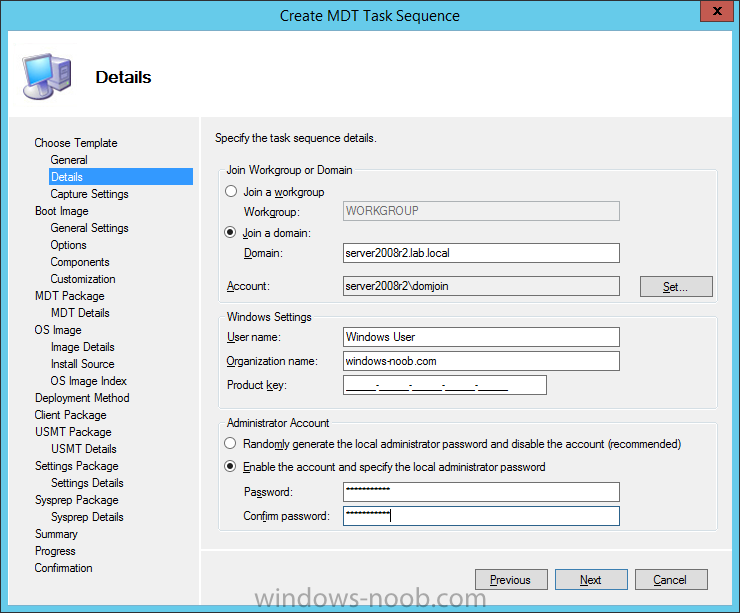Go back with the Previous button
The width and height of the screenshot is (740, 613).
tap(511, 579)
